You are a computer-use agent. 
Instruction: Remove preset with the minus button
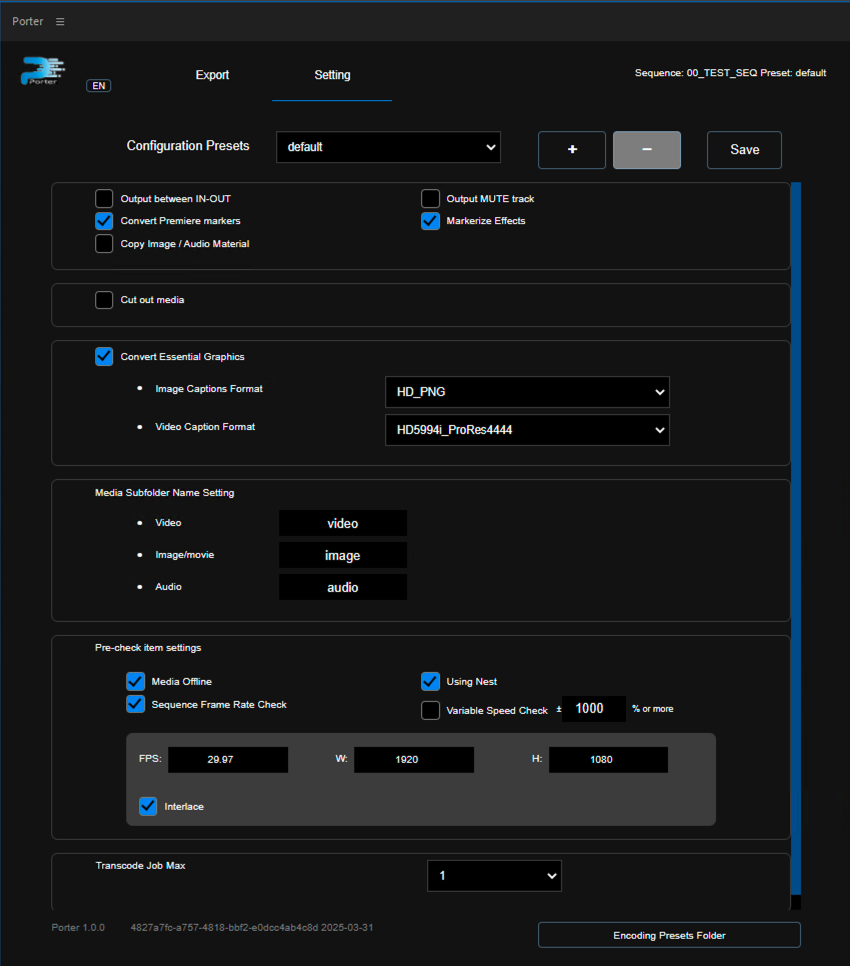646,150
